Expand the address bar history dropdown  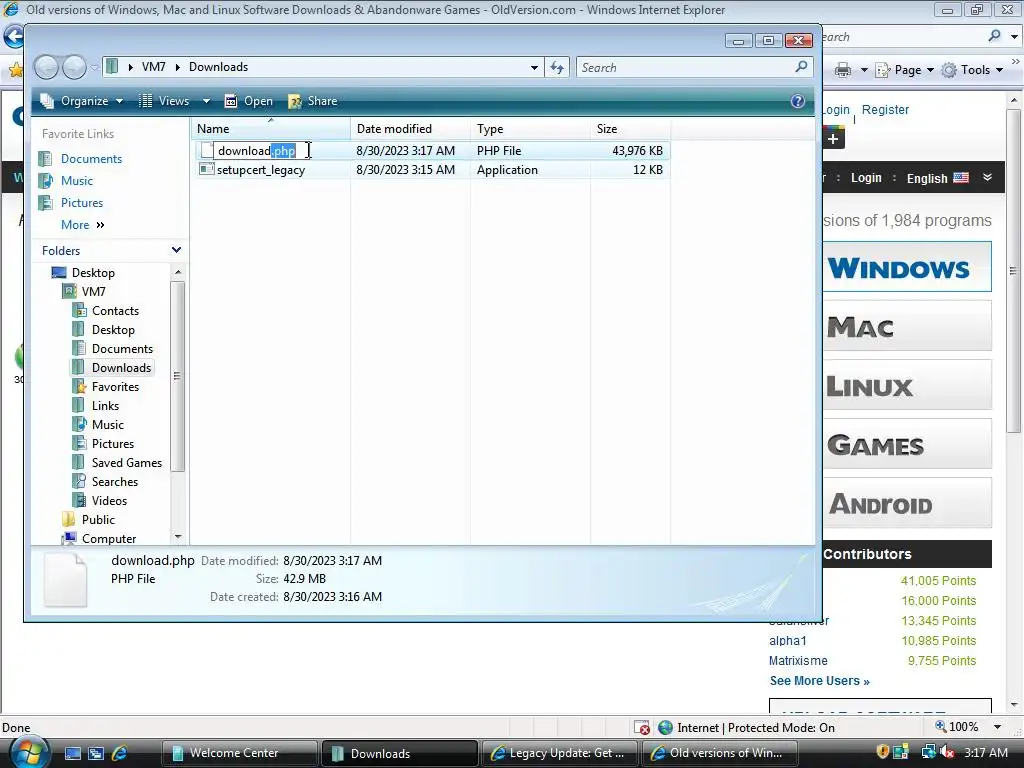[x=534, y=67]
